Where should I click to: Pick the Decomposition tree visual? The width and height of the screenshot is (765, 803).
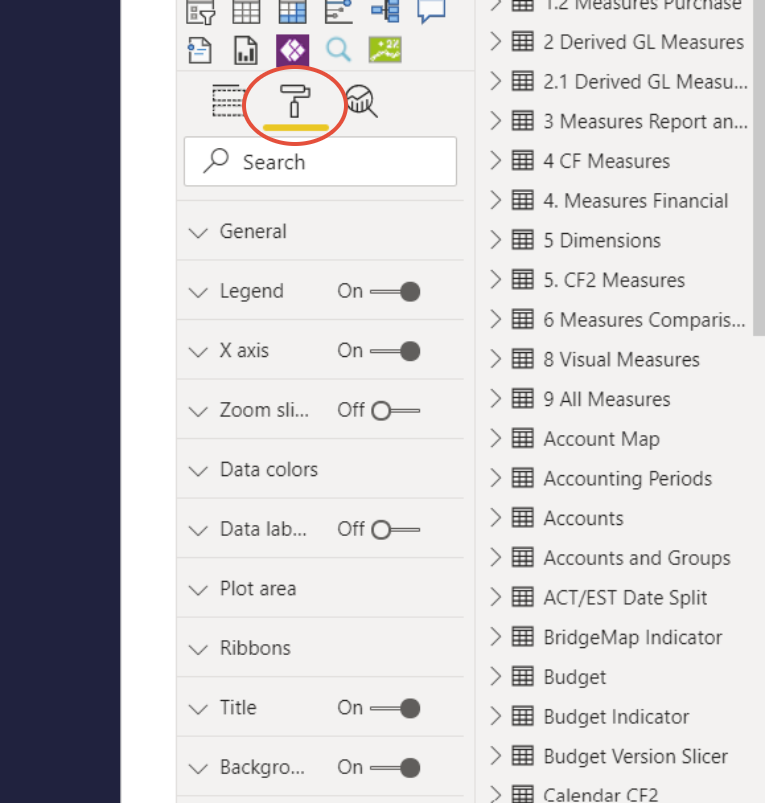pyautogui.click(x=385, y=11)
